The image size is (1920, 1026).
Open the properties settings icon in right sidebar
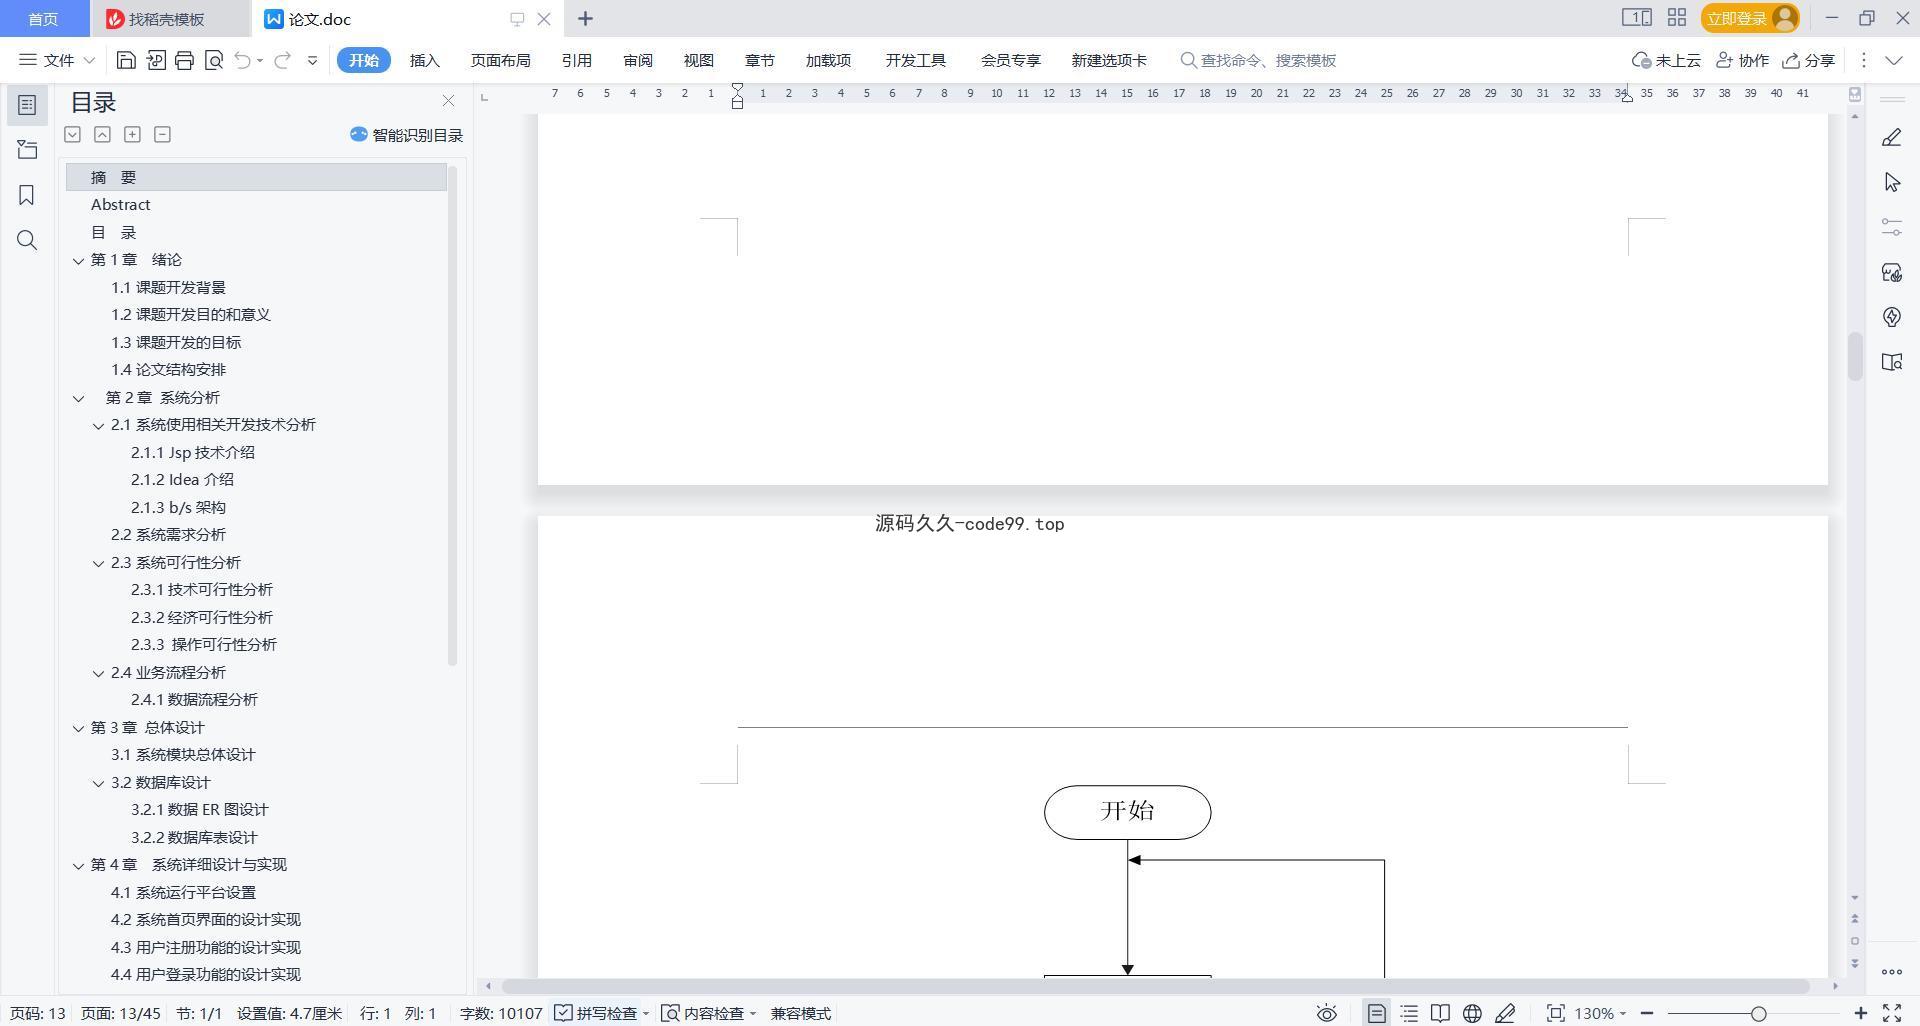click(1892, 227)
